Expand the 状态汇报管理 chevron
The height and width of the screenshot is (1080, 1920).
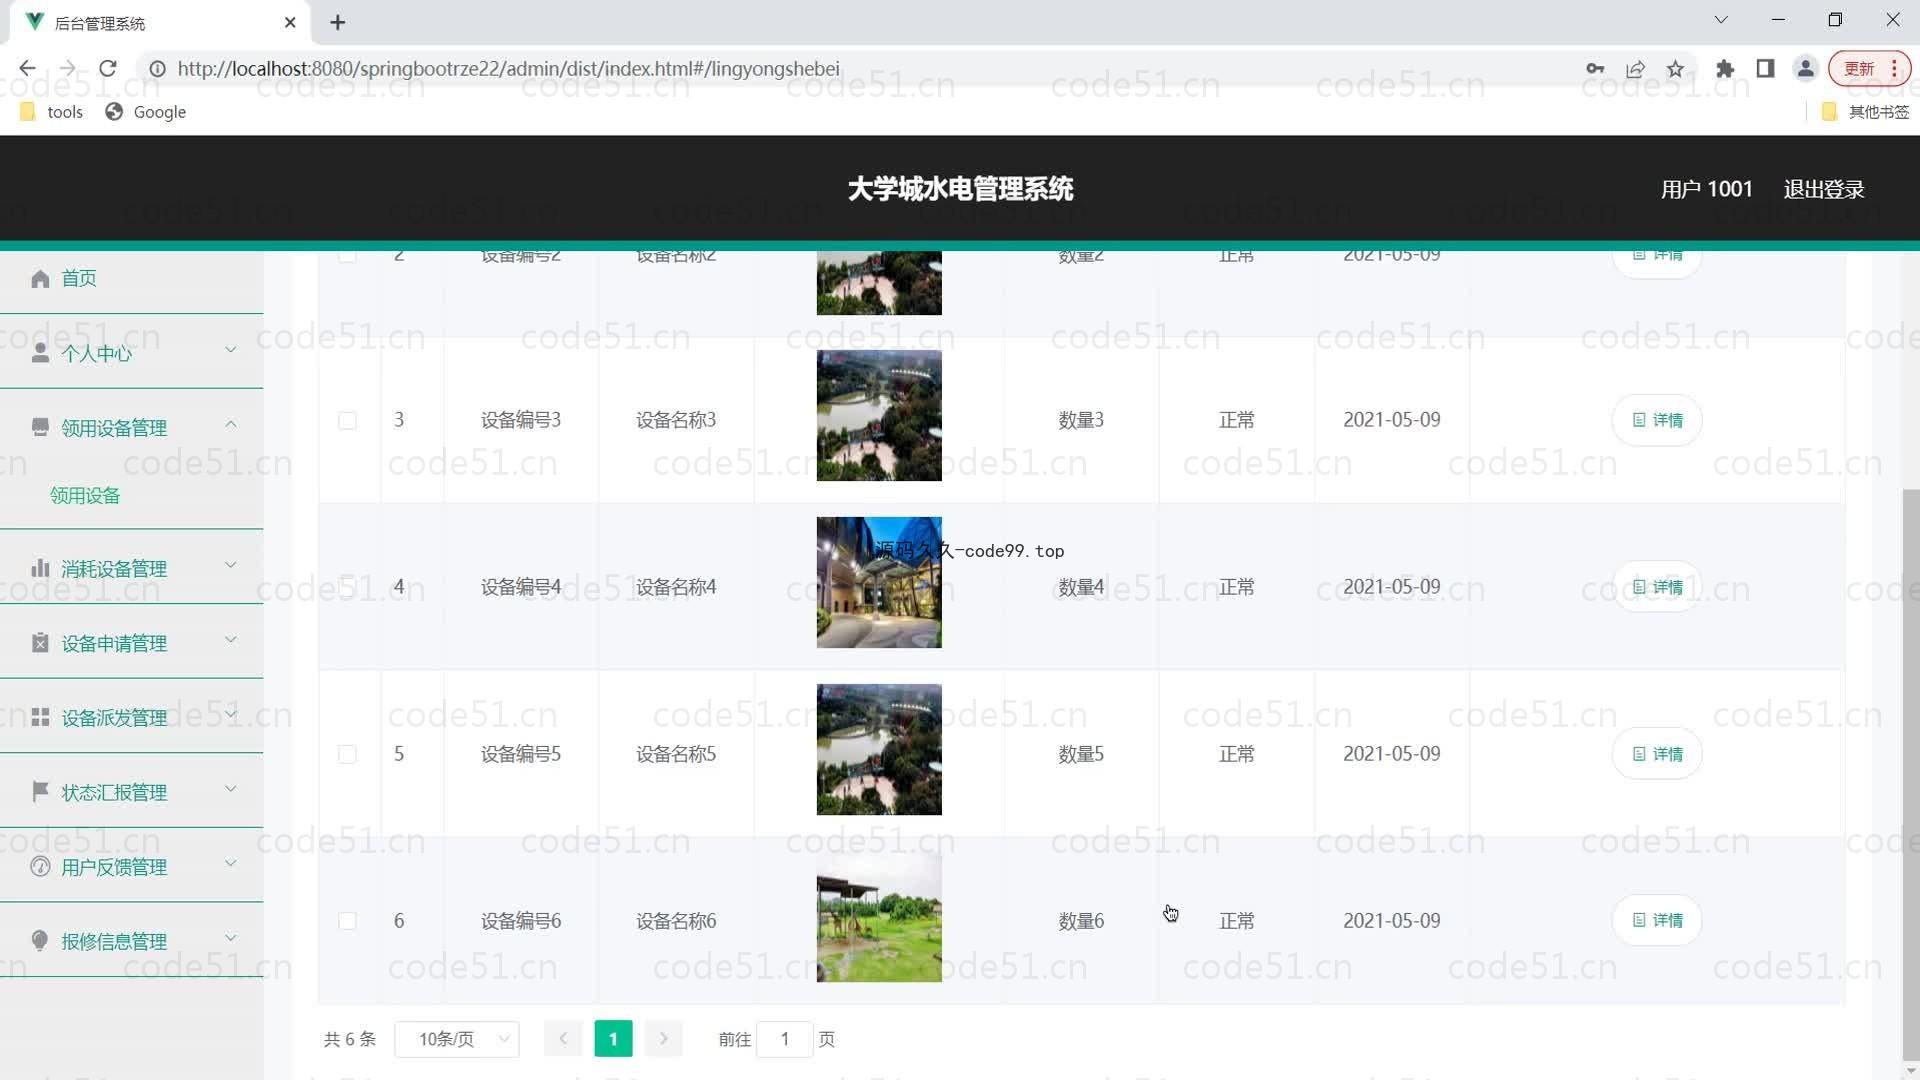point(231,789)
